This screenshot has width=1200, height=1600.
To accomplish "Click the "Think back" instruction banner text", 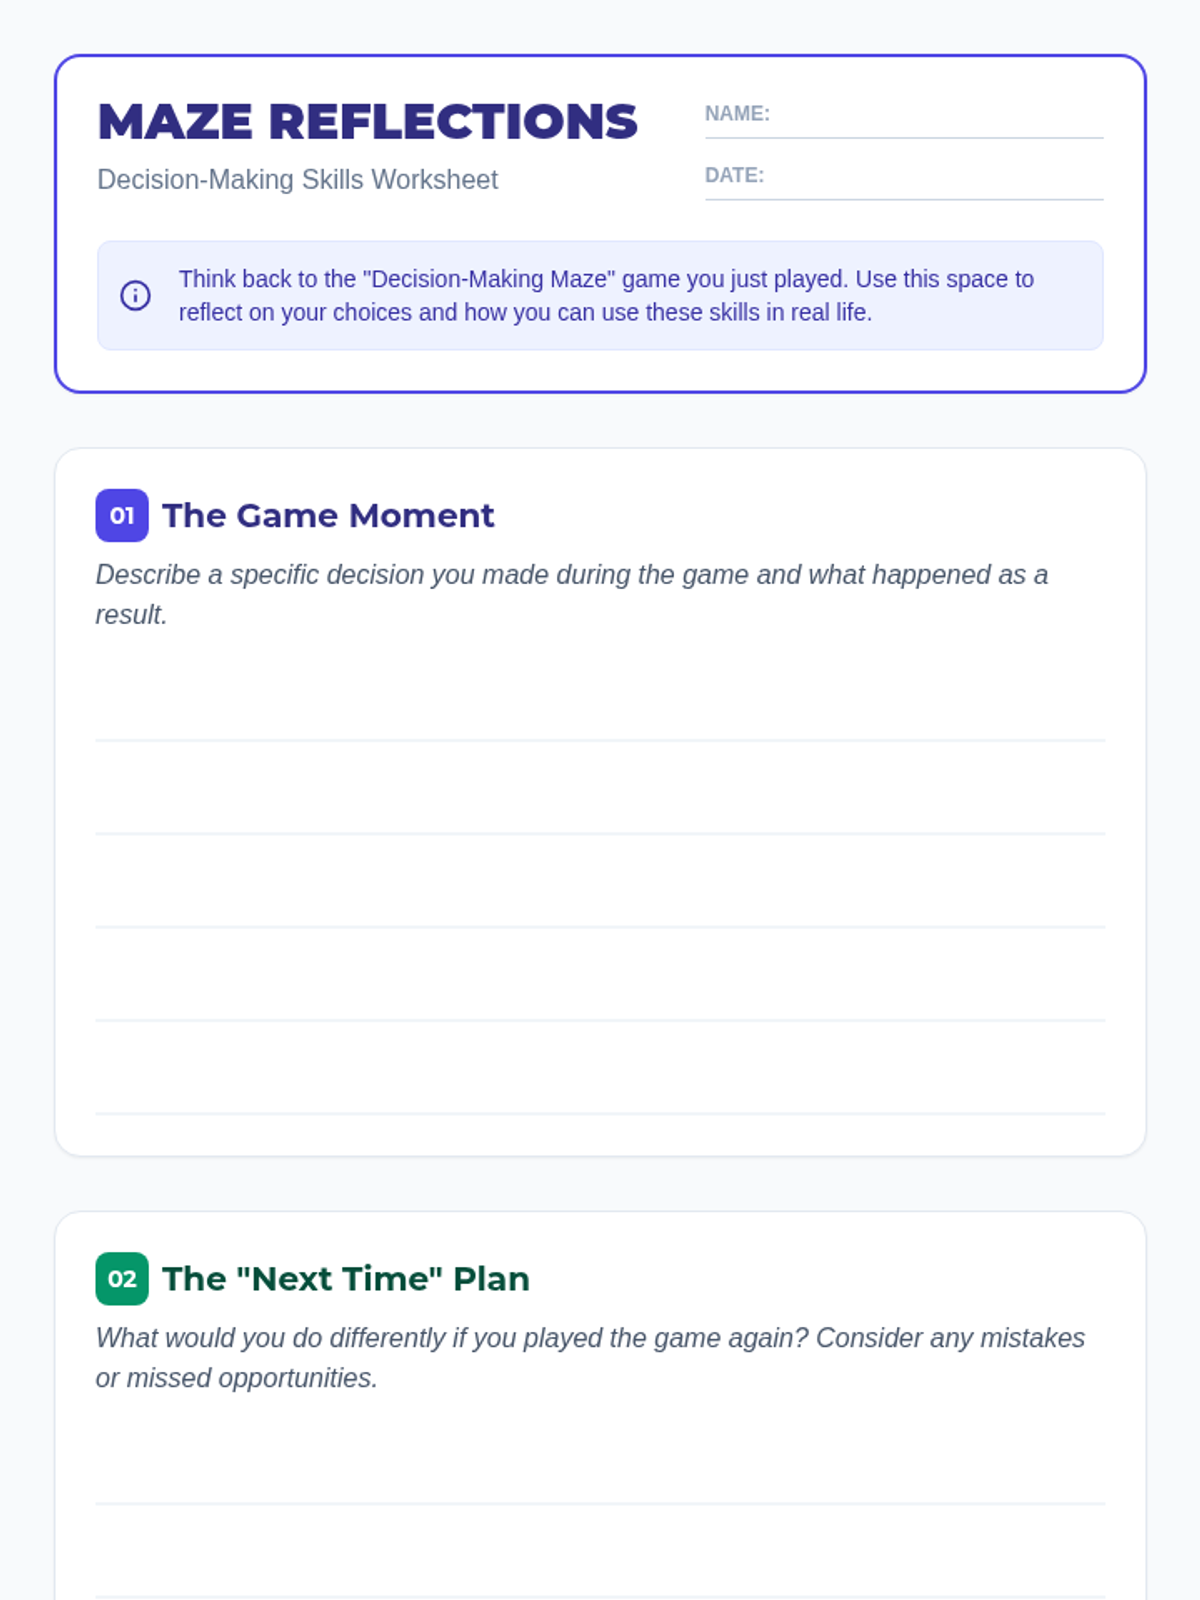I will [x=606, y=296].
